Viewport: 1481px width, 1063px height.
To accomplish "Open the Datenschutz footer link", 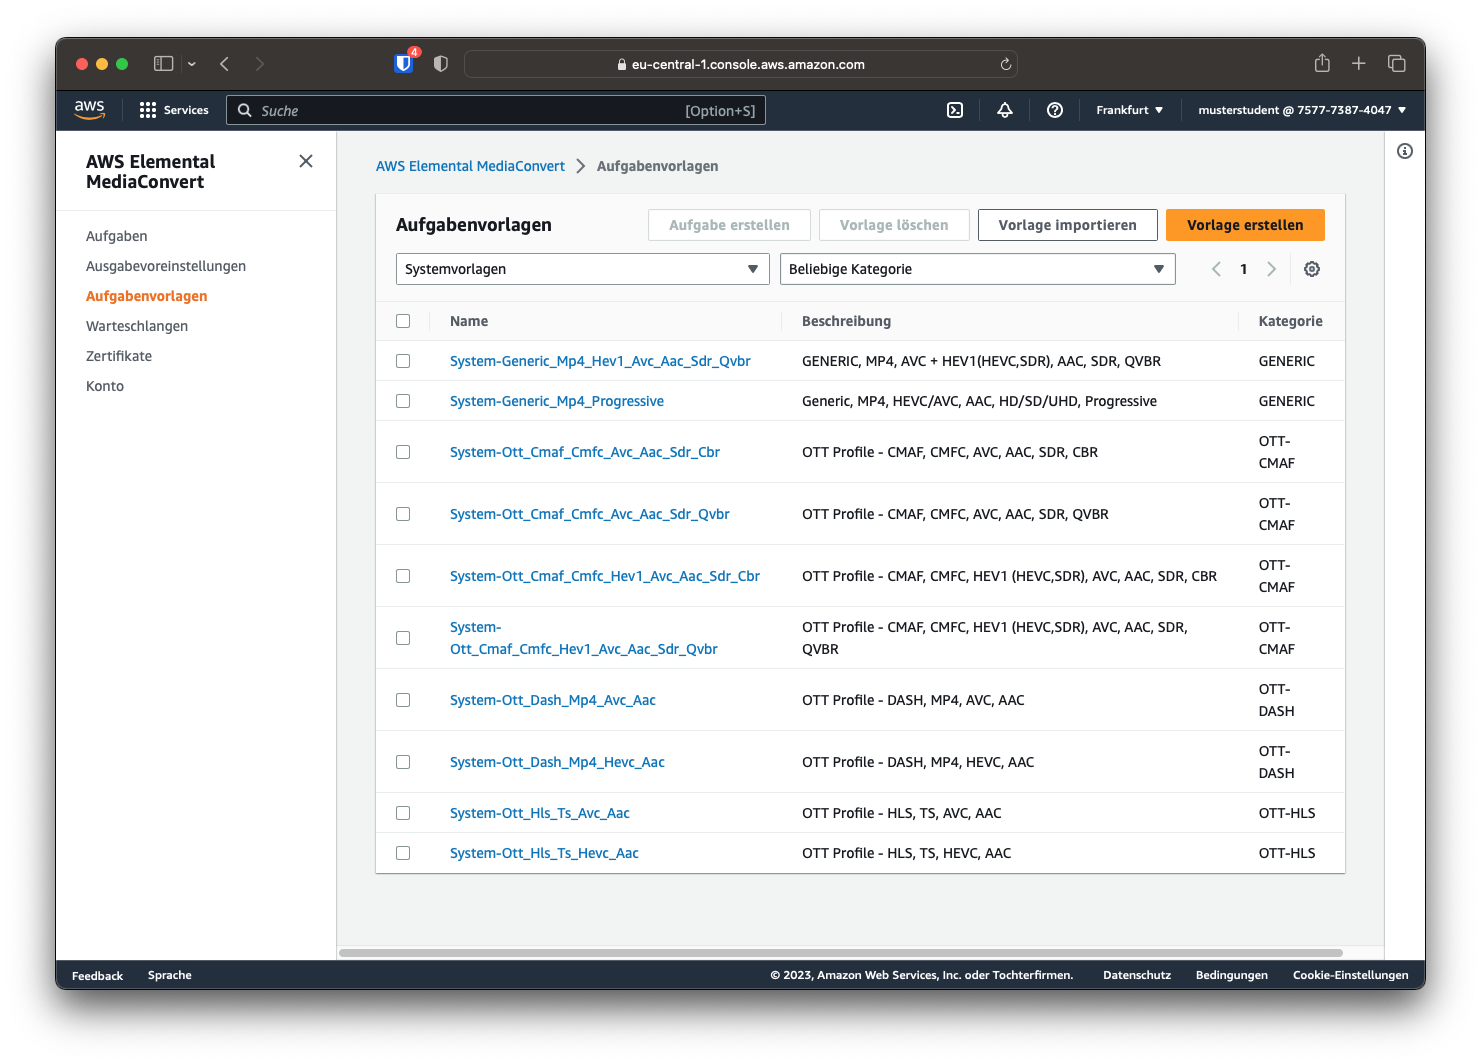I will coord(1137,975).
